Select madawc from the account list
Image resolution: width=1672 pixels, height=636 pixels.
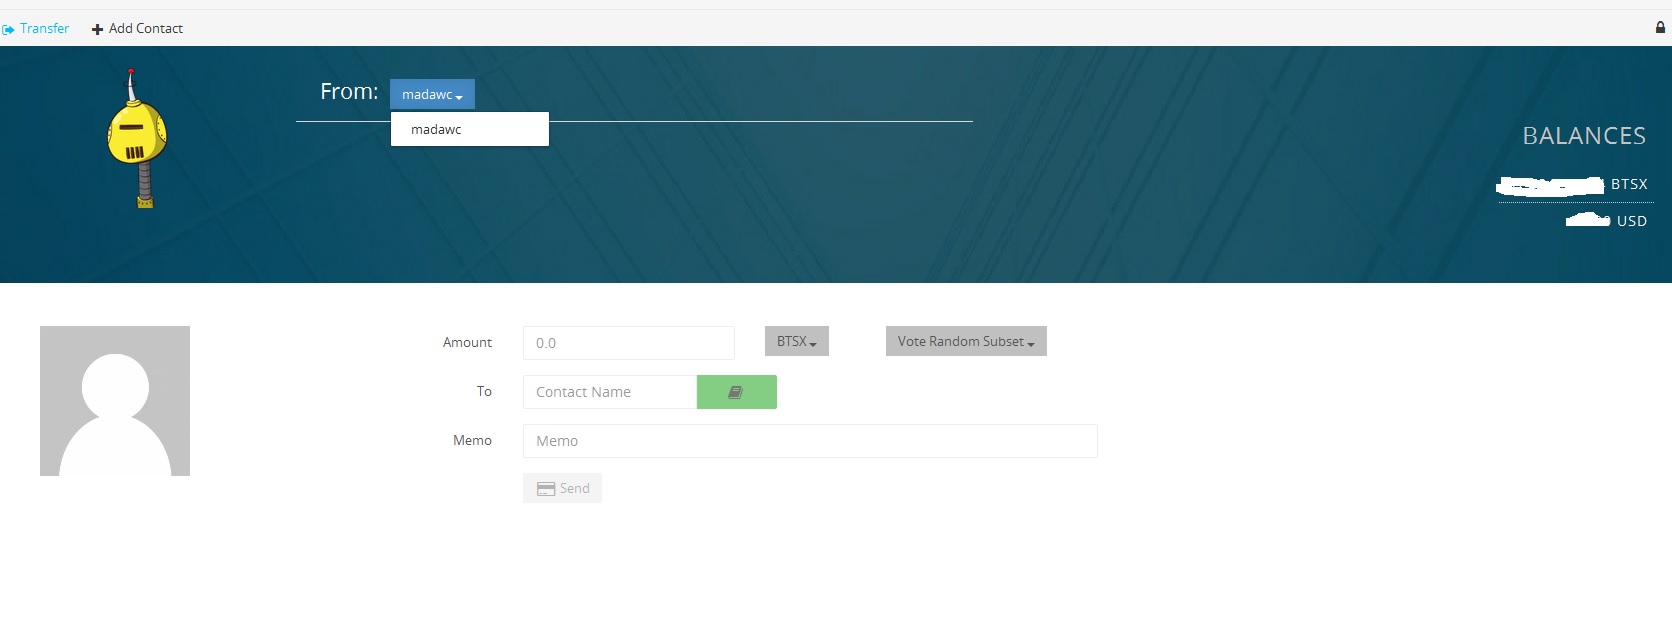point(437,130)
